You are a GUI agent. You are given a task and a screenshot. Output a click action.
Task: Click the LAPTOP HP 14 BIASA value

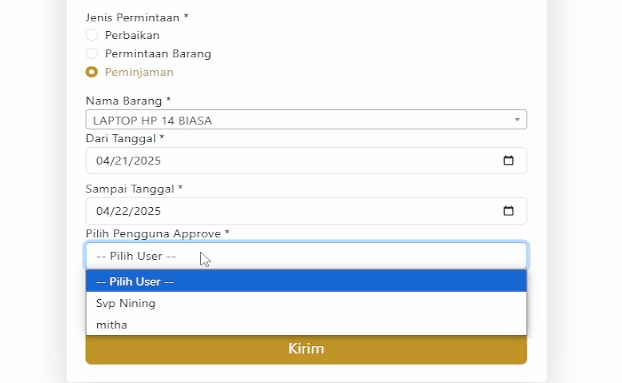point(152,121)
